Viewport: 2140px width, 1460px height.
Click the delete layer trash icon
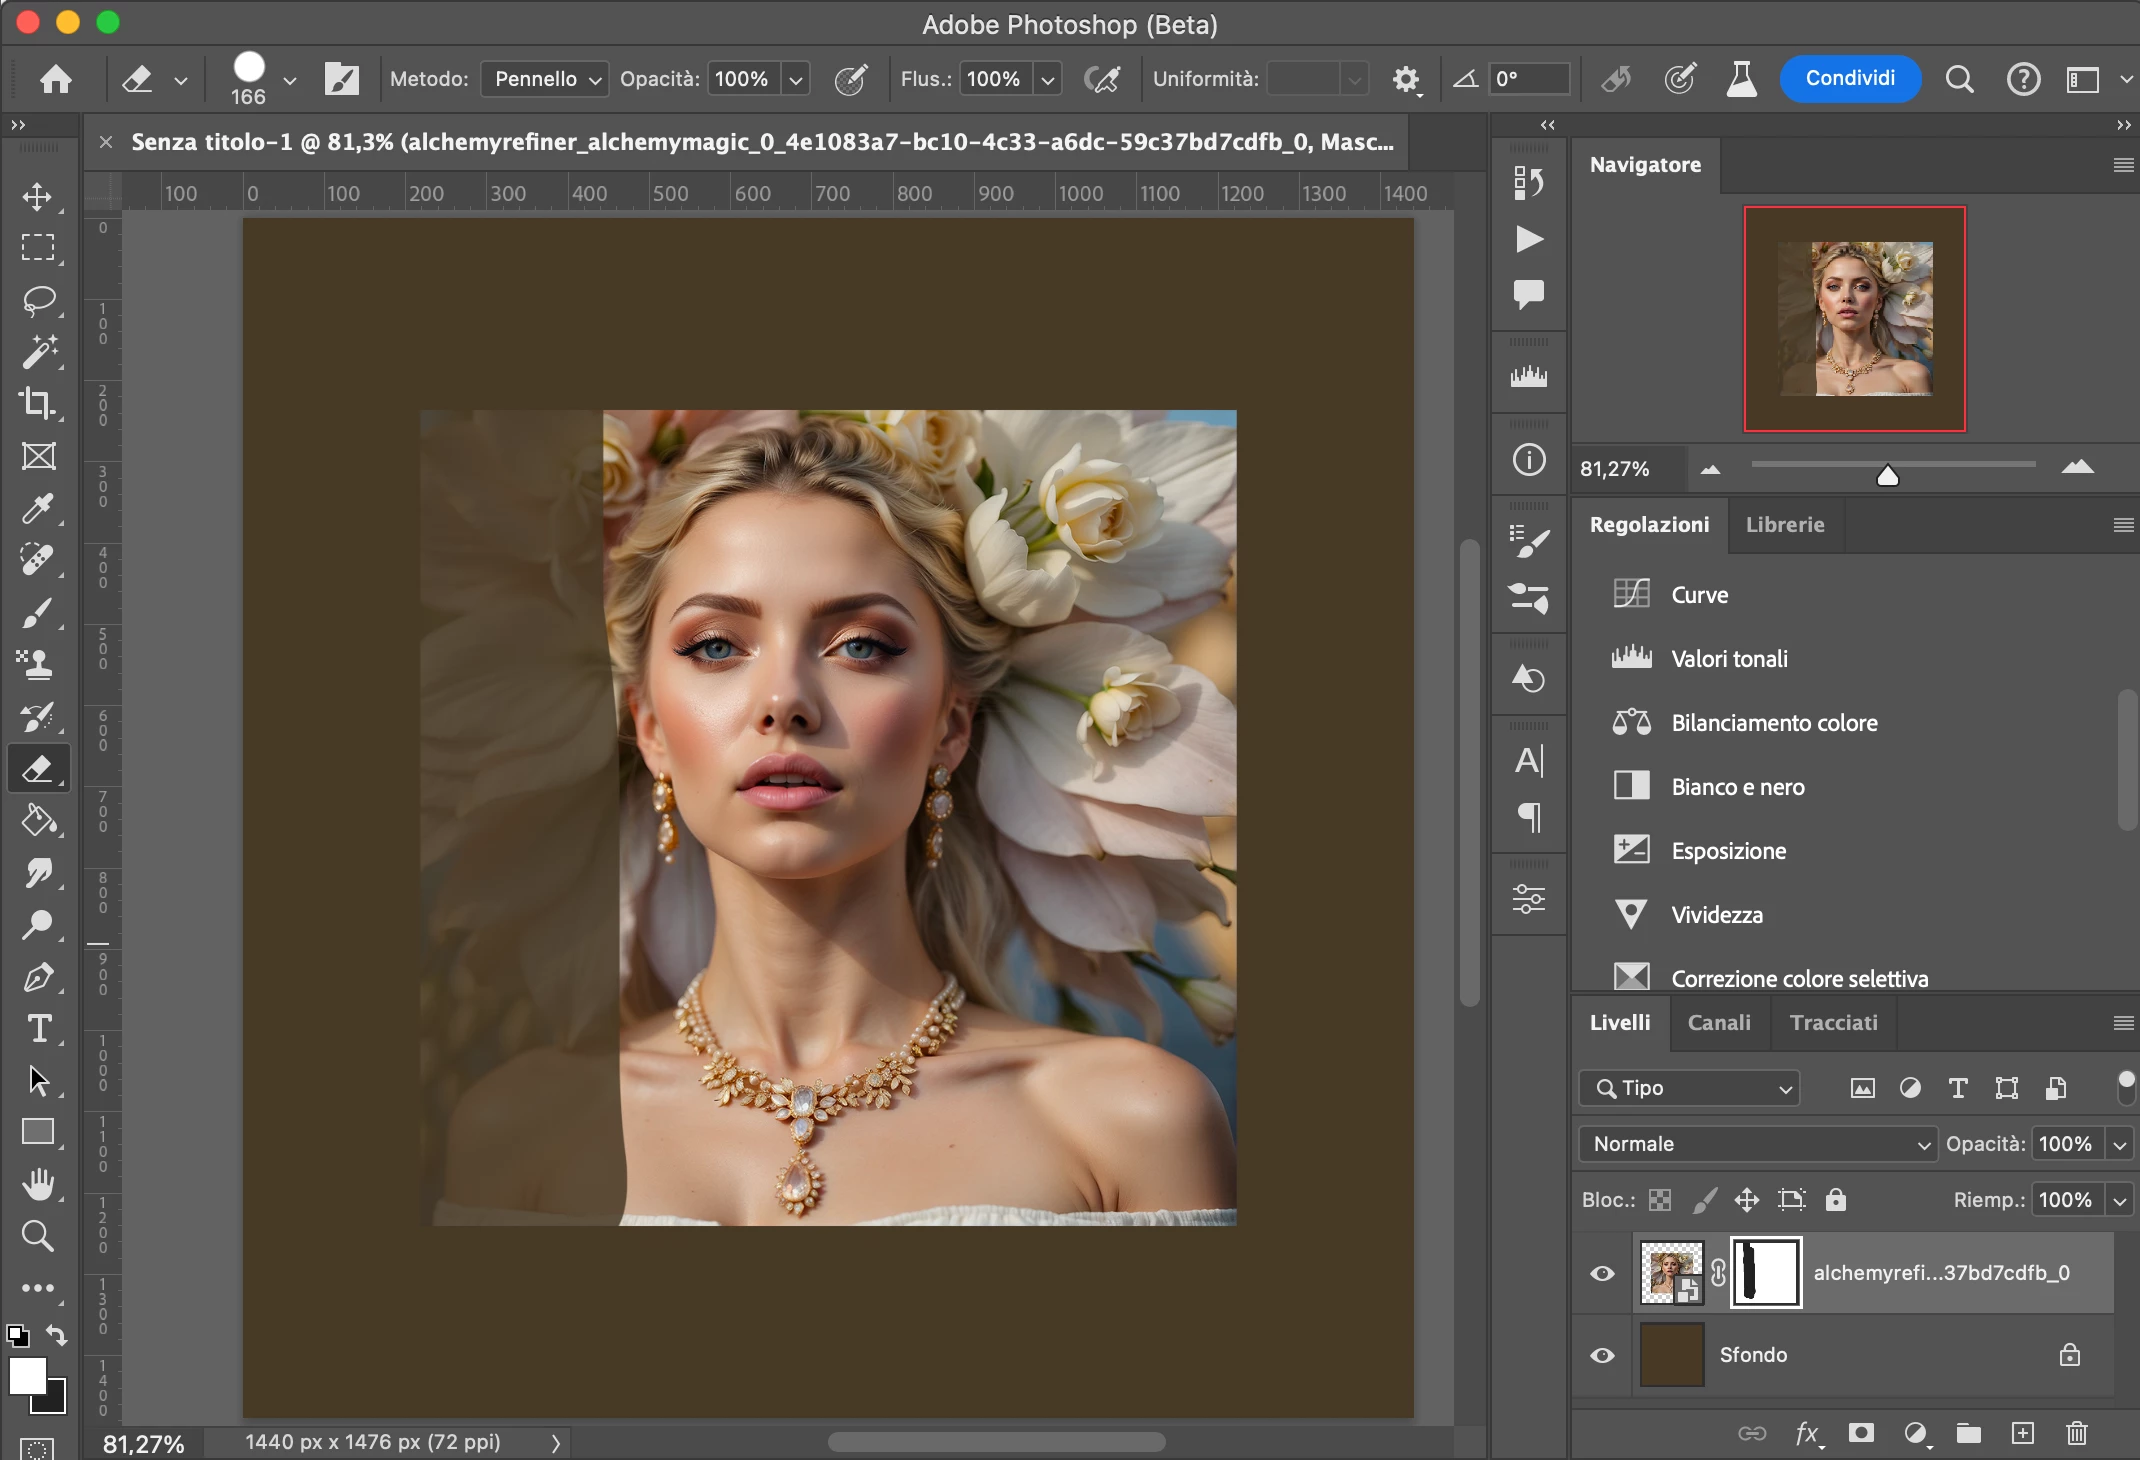[2077, 1433]
